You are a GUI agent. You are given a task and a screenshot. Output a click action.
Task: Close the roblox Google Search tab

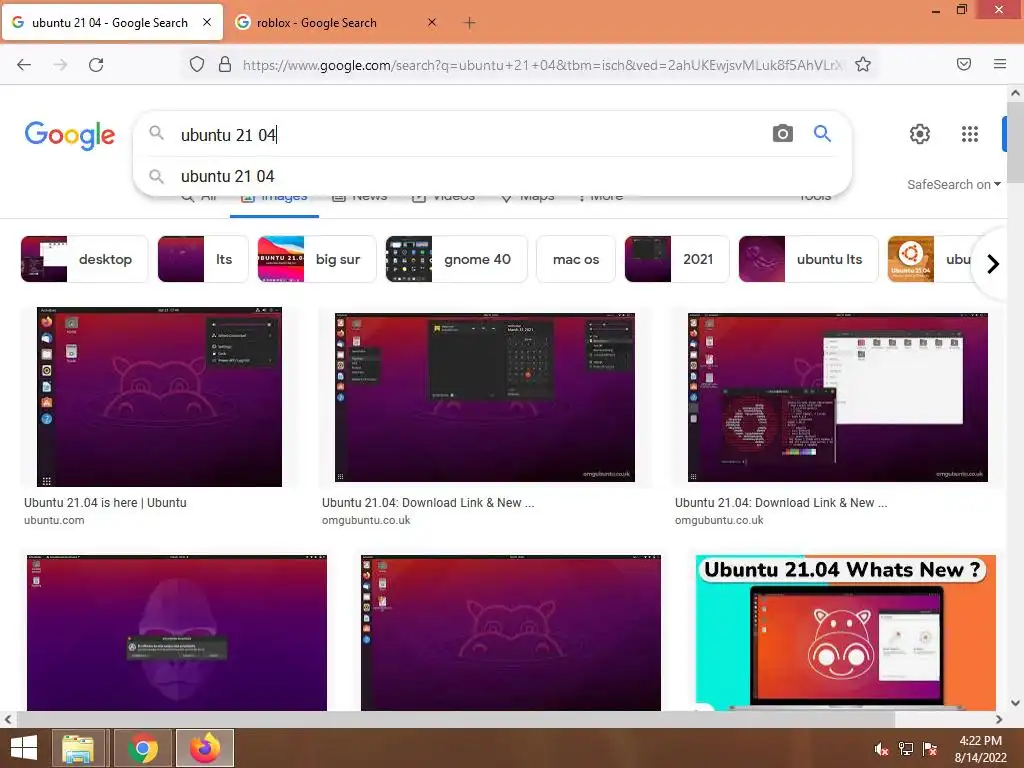pyautogui.click(x=432, y=22)
